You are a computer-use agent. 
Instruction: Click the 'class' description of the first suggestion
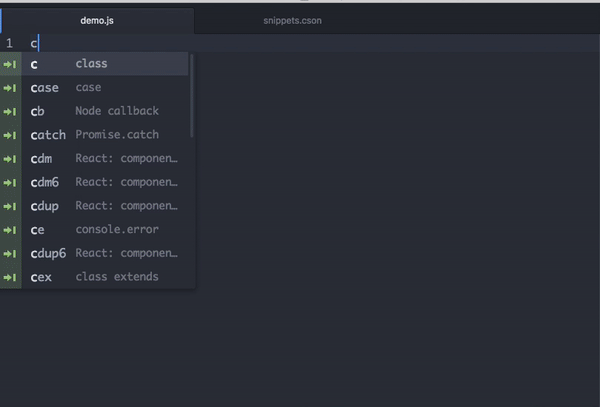(91, 63)
